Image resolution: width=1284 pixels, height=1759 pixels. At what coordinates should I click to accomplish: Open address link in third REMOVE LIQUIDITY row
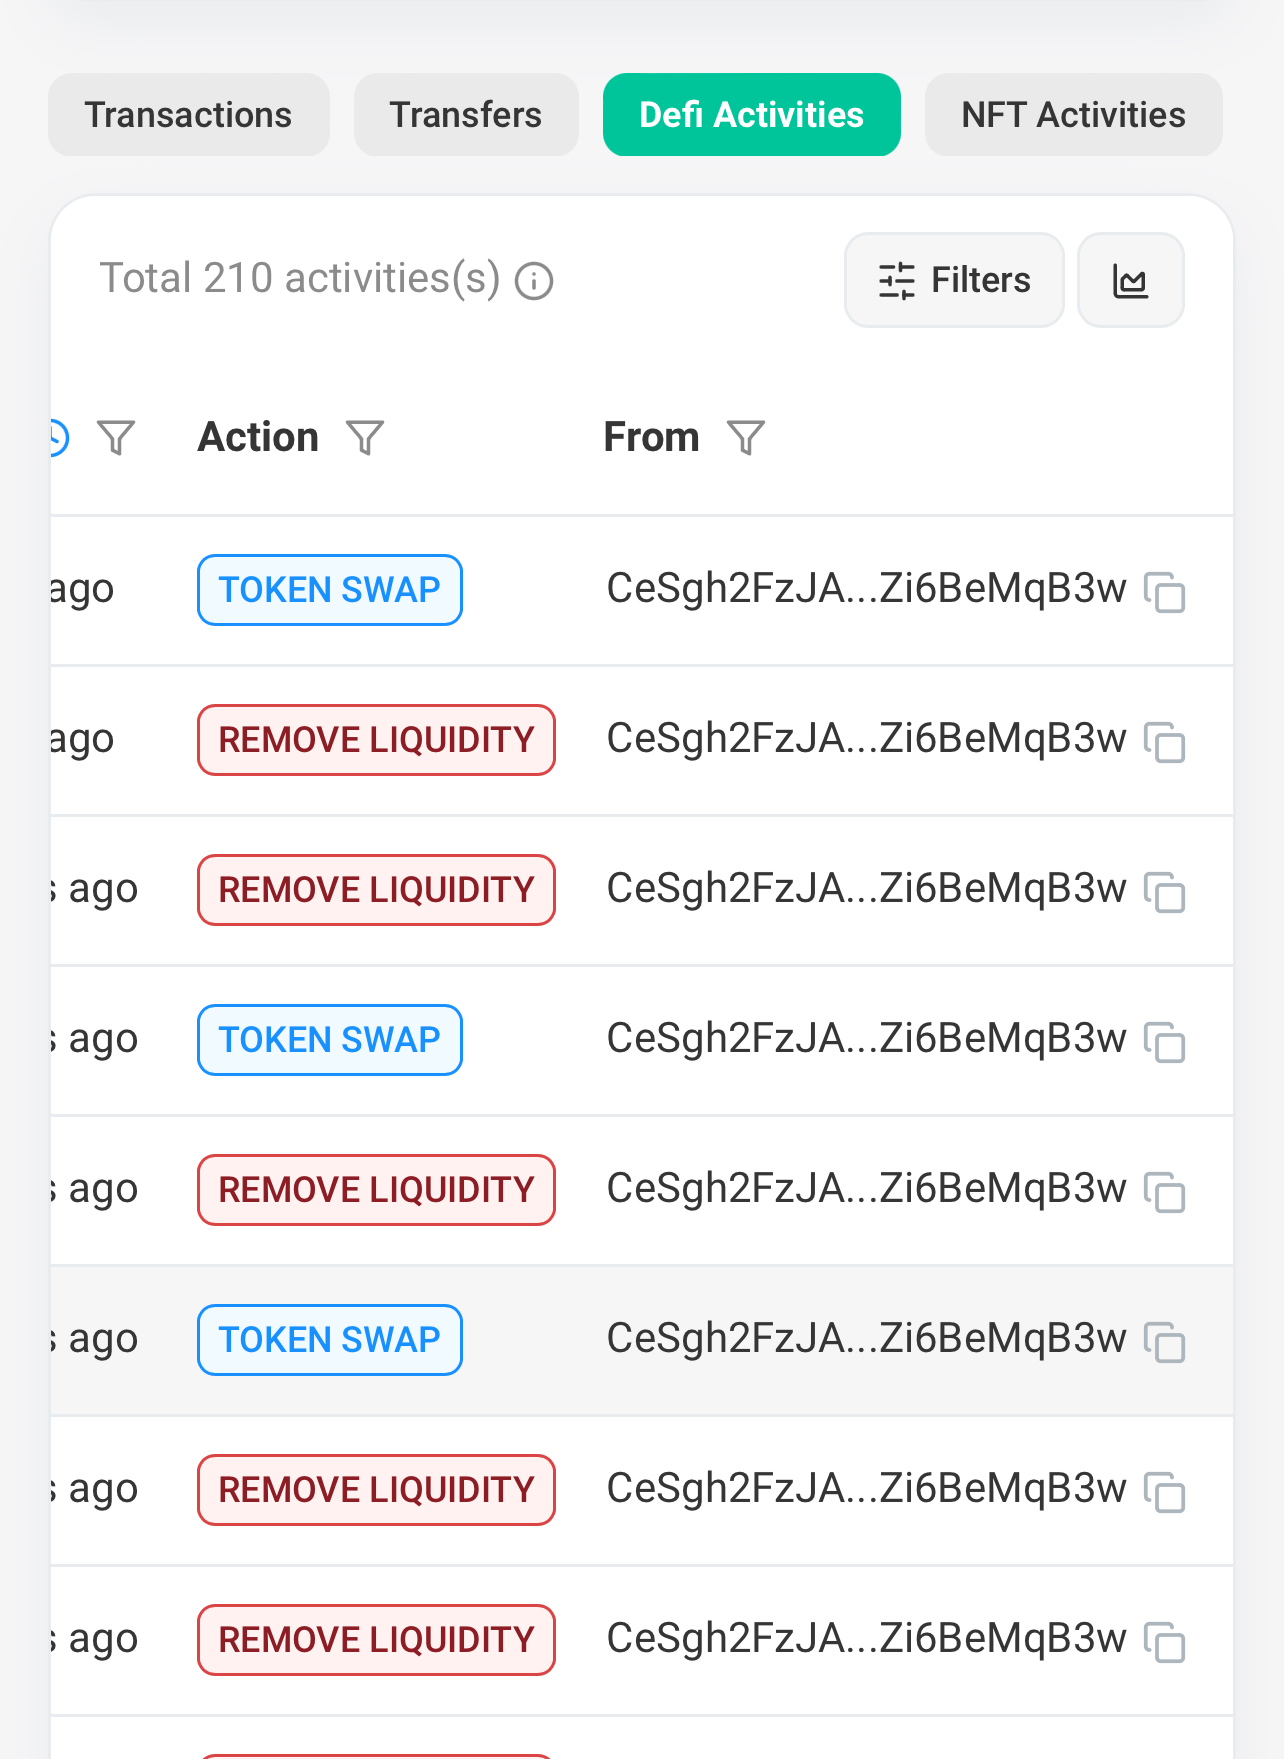(866, 1189)
